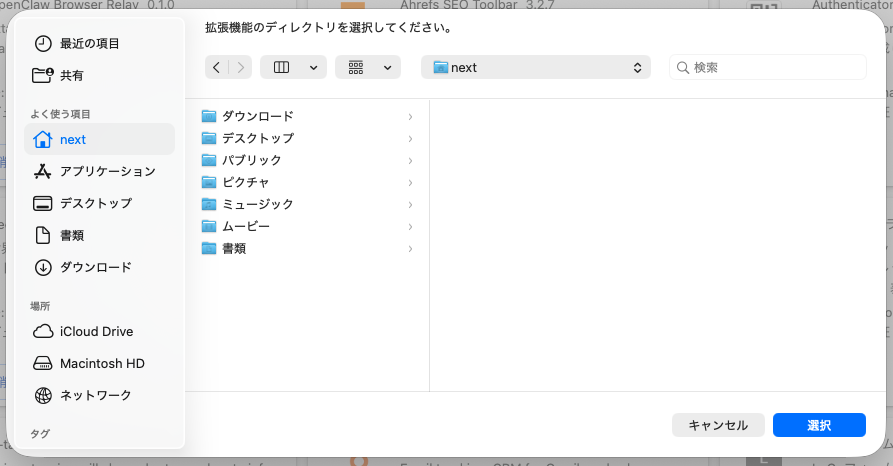Open the 'next' path popup menu
Viewport: 893px width, 466px height.
point(535,67)
